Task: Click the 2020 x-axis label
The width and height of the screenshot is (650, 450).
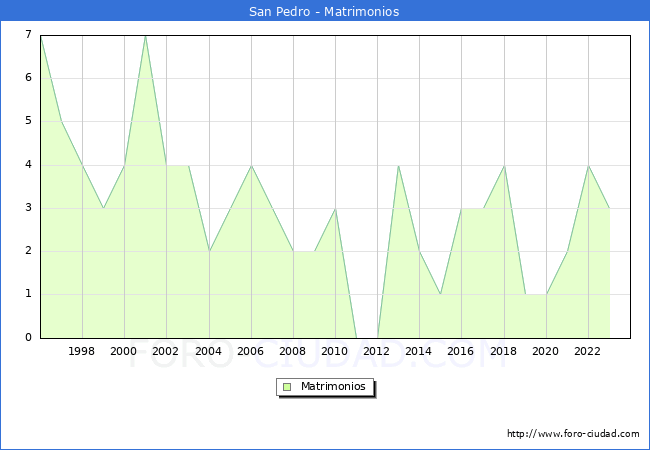Action: [x=545, y=351]
